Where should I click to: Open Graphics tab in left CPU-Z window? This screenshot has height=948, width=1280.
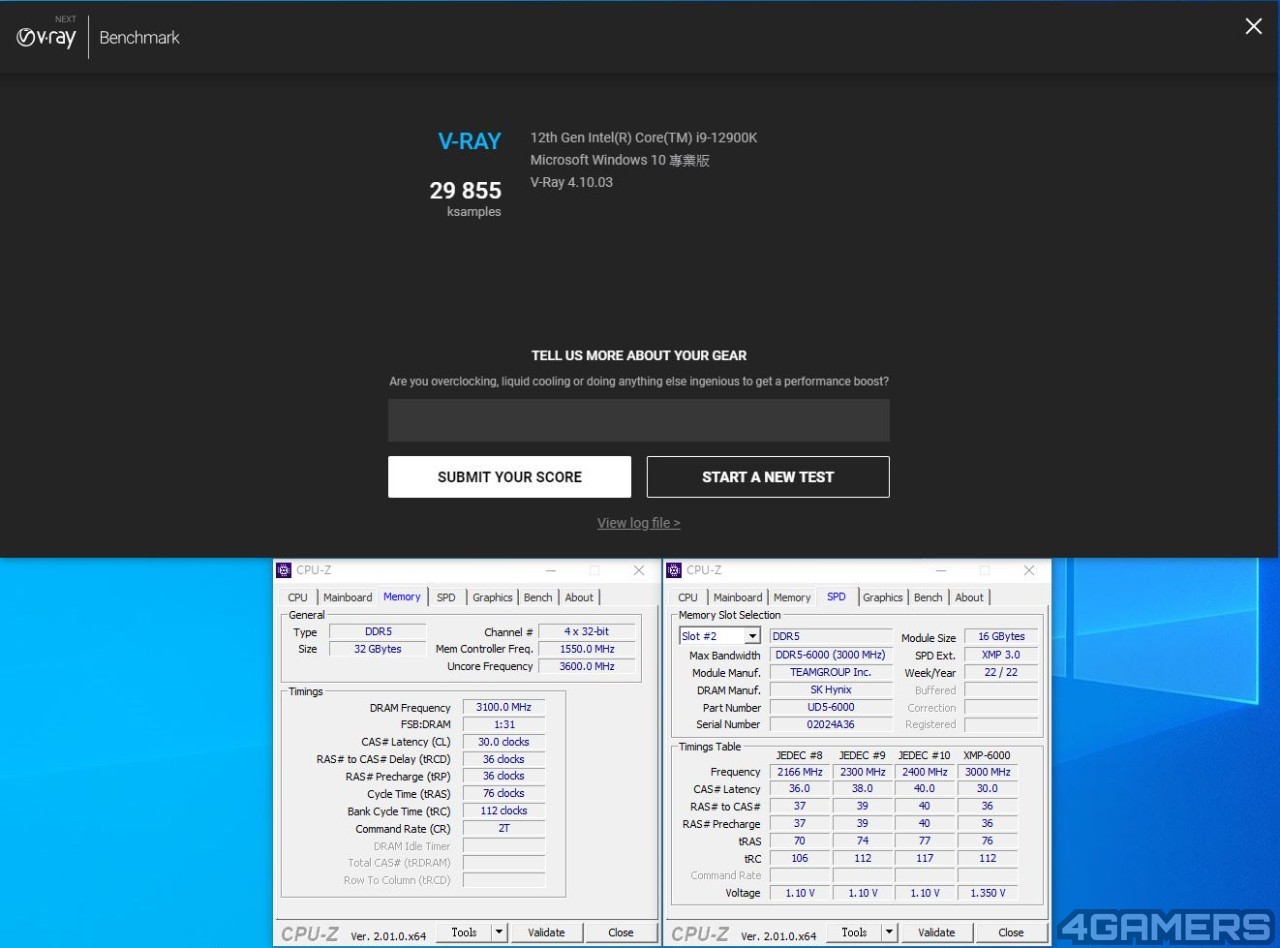pyautogui.click(x=492, y=597)
